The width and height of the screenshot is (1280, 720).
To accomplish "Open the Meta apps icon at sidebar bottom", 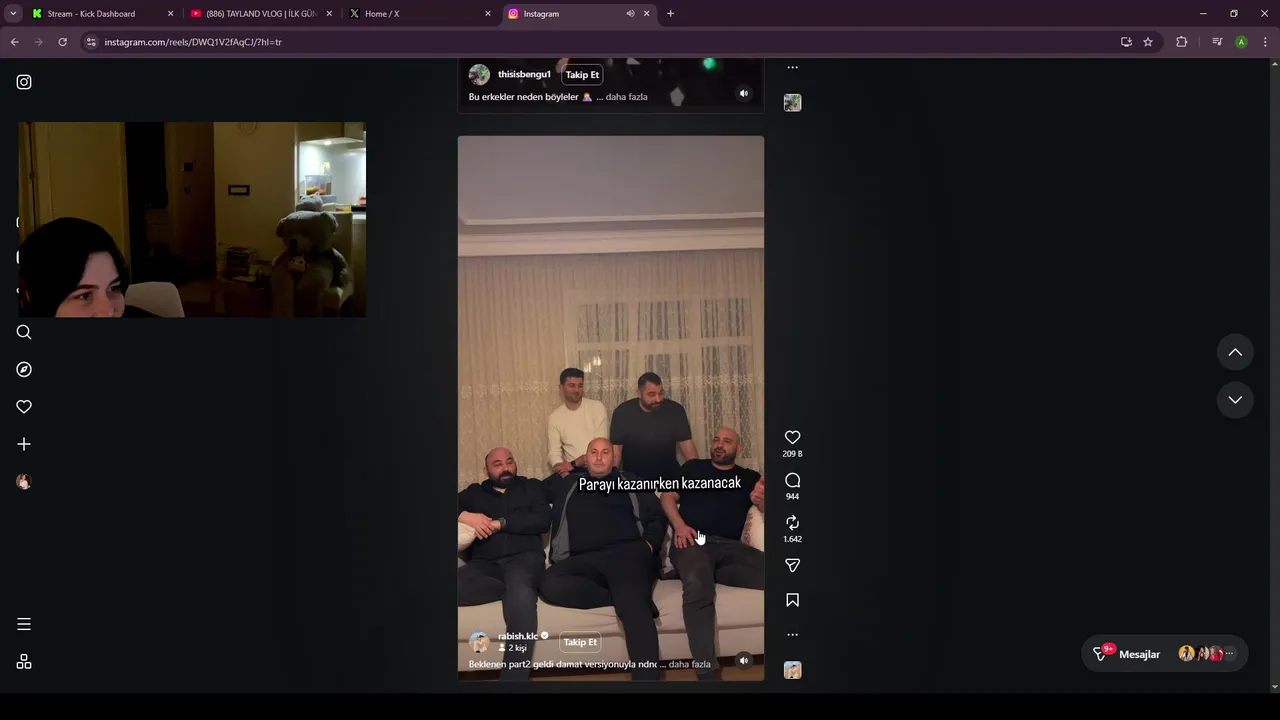I will click(x=24, y=662).
